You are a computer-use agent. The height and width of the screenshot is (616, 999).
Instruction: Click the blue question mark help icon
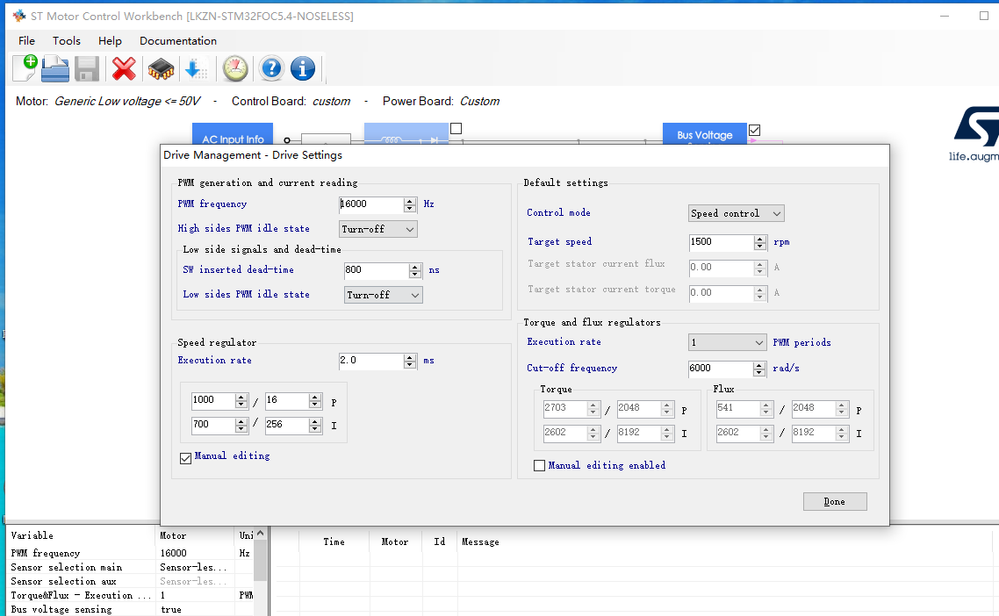coord(271,68)
